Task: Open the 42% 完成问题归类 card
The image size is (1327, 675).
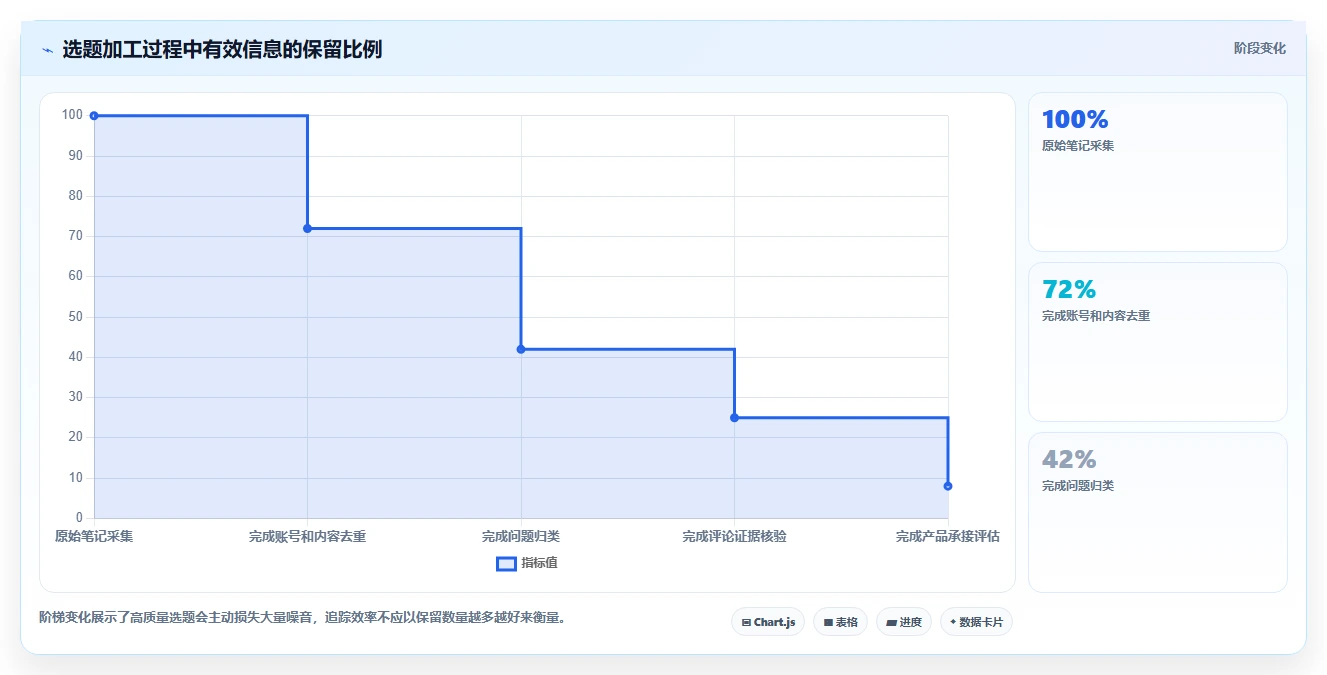Action: point(1157,512)
